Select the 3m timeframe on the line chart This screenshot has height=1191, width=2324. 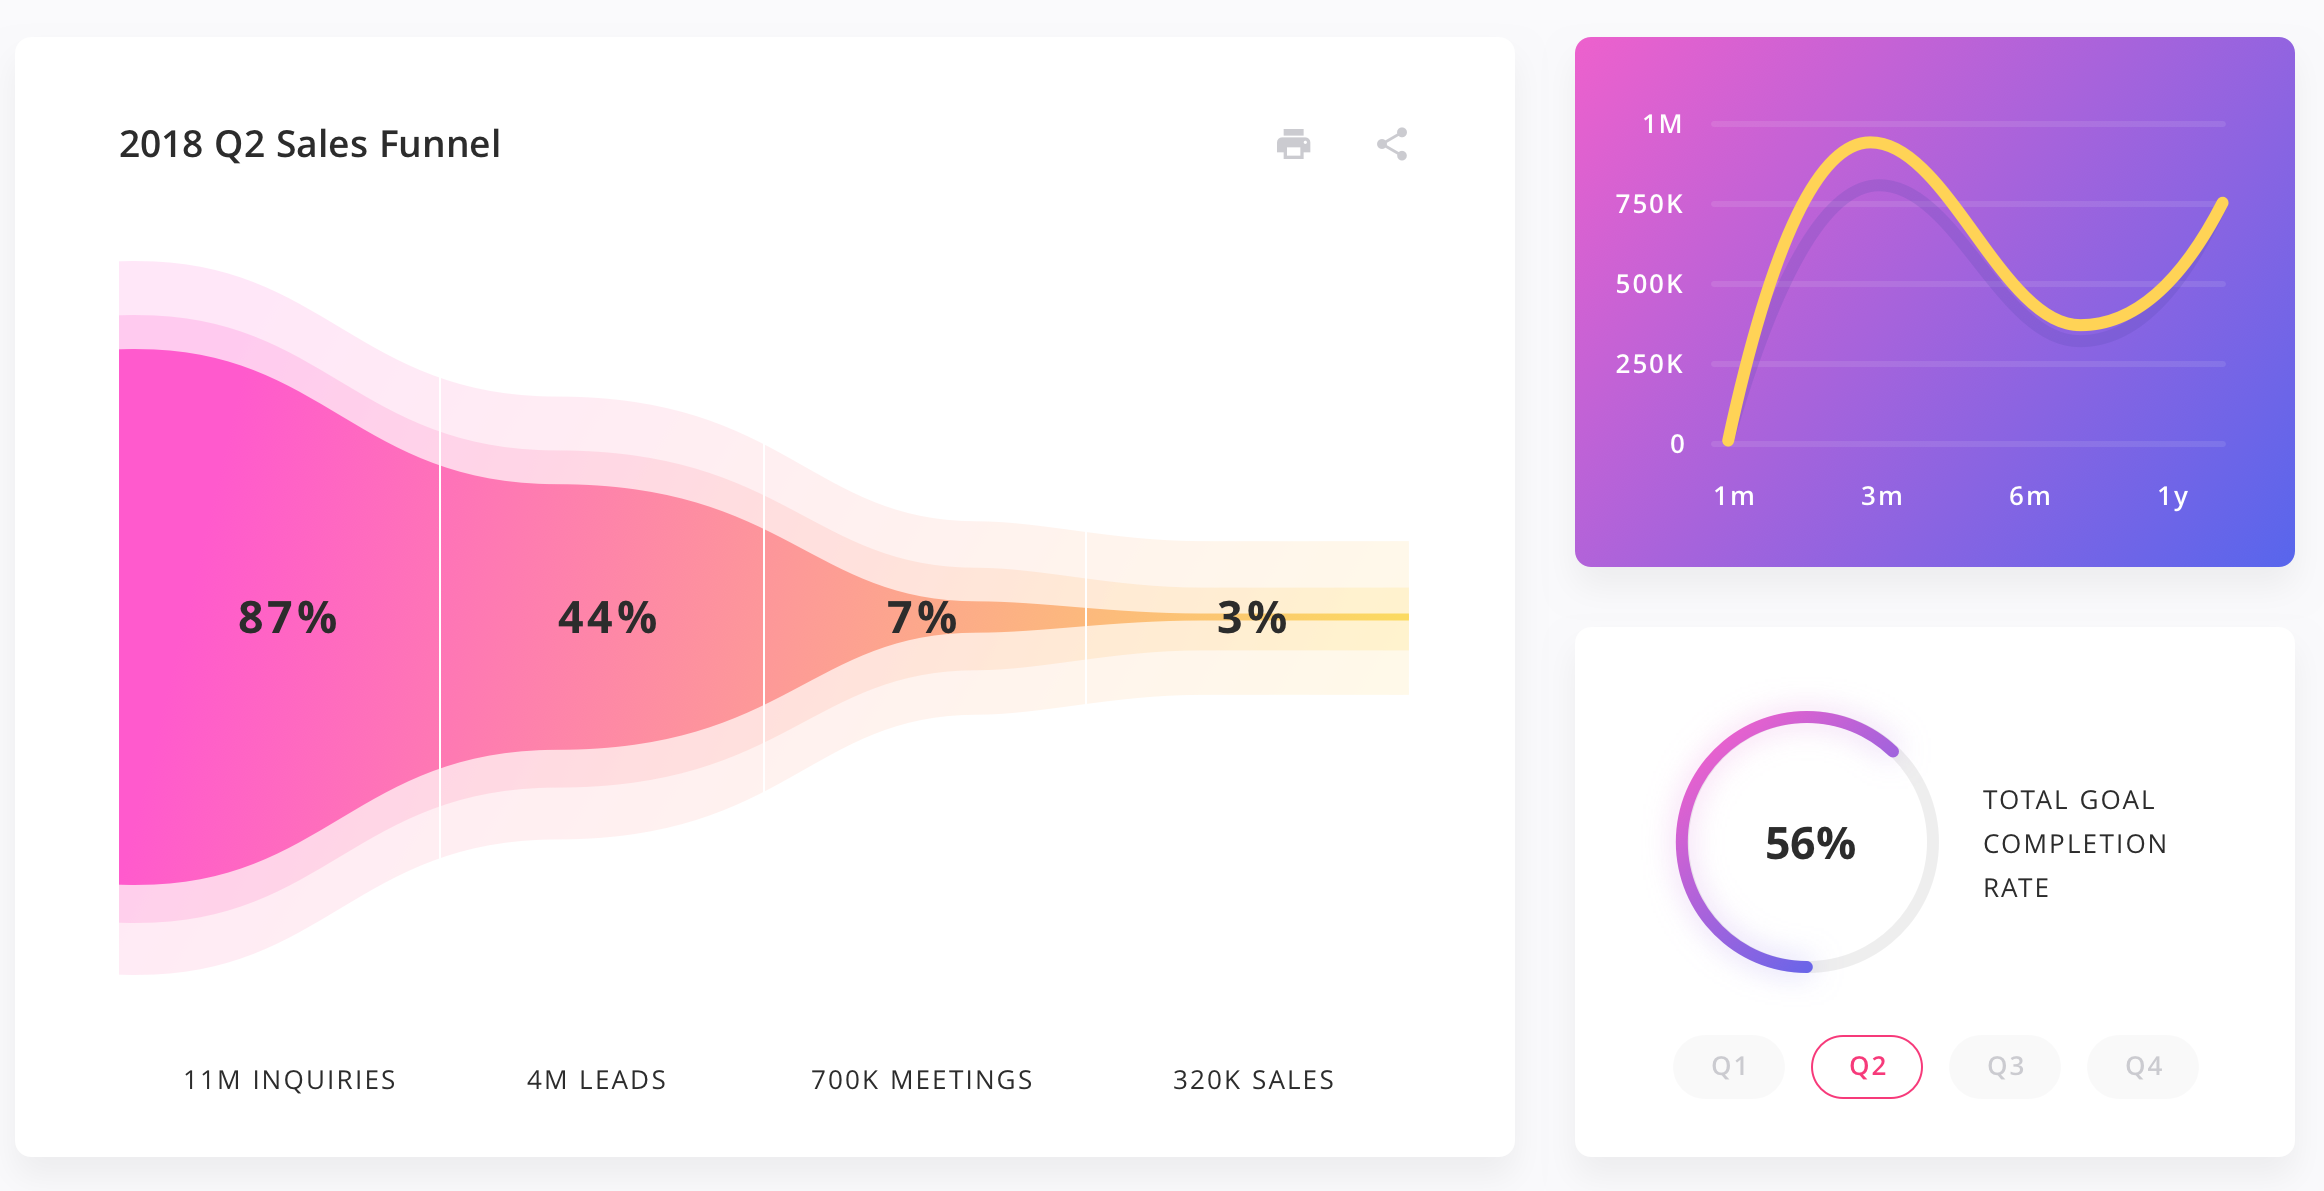pos(1881,495)
